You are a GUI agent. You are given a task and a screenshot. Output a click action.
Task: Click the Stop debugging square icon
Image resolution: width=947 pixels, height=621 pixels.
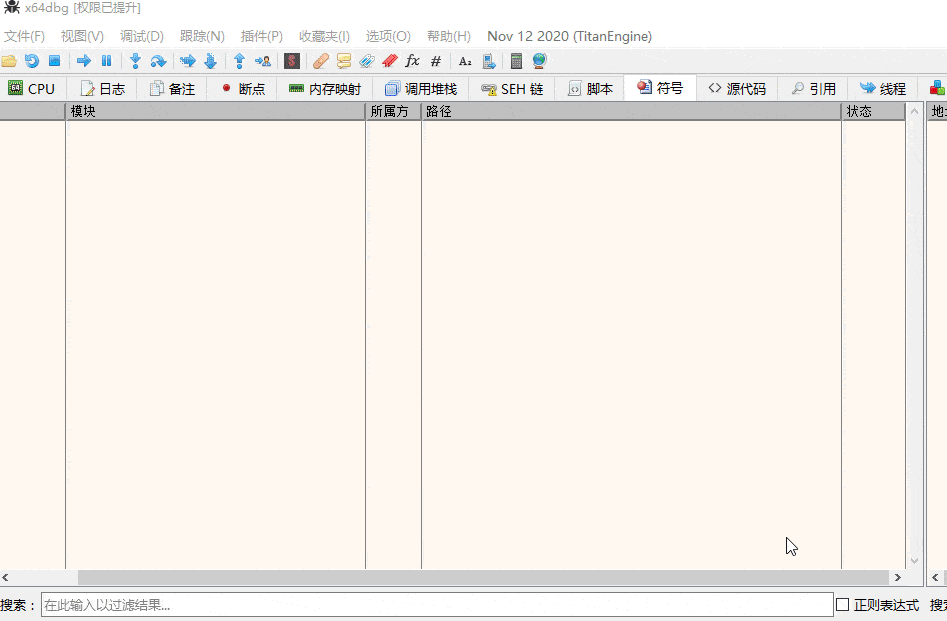coord(54,61)
